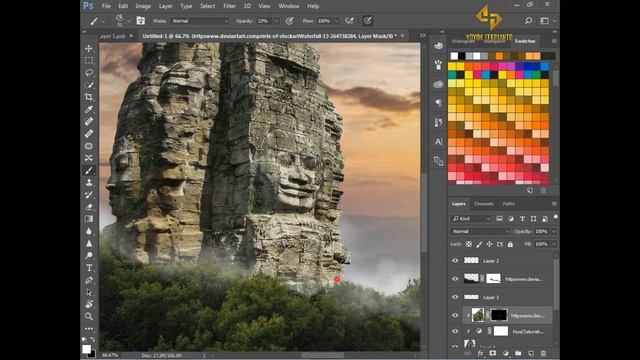The width and height of the screenshot is (640, 360).
Task: Switch to the Histogram tab
Action: 463,41
